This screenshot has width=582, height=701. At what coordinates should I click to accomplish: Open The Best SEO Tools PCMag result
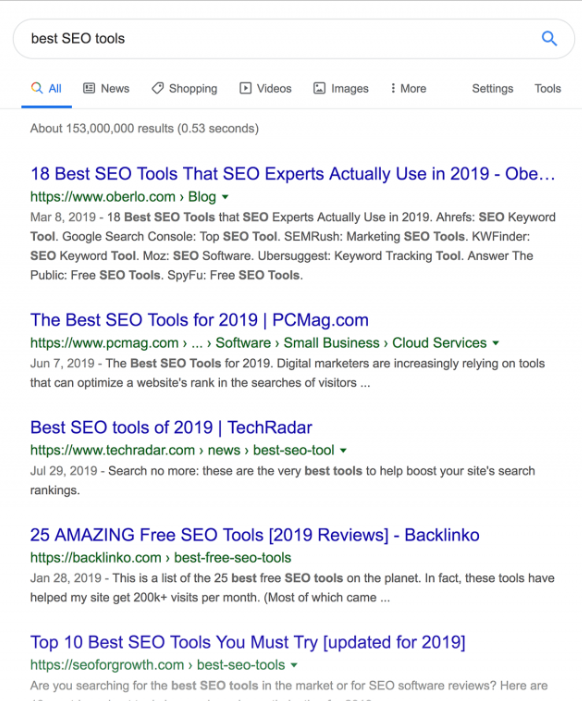(199, 320)
